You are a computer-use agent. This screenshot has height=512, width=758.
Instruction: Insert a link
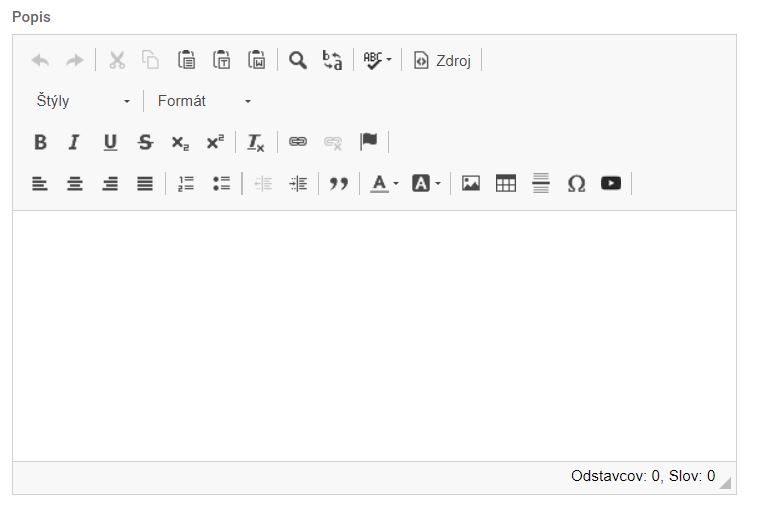(x=298, y=142)
